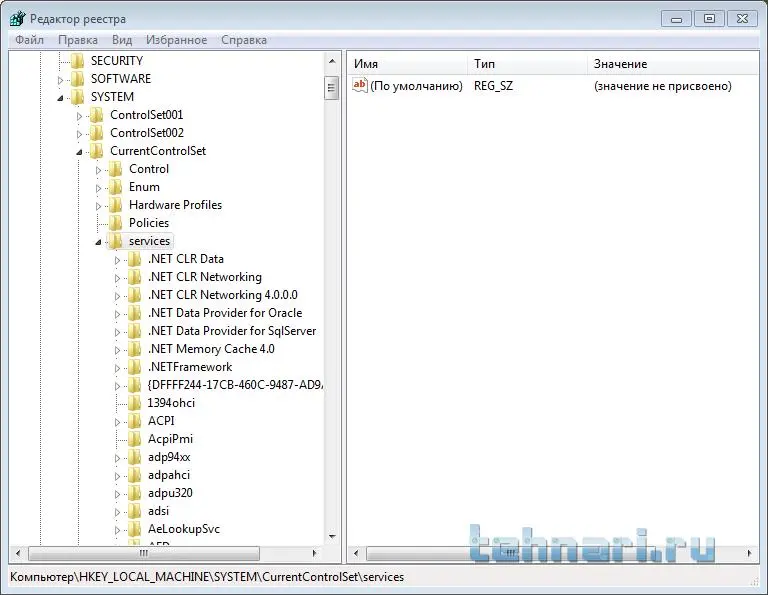Click the Enum folder icon
This screenshot has width=768, height=595.
click(x=116, y=187)
